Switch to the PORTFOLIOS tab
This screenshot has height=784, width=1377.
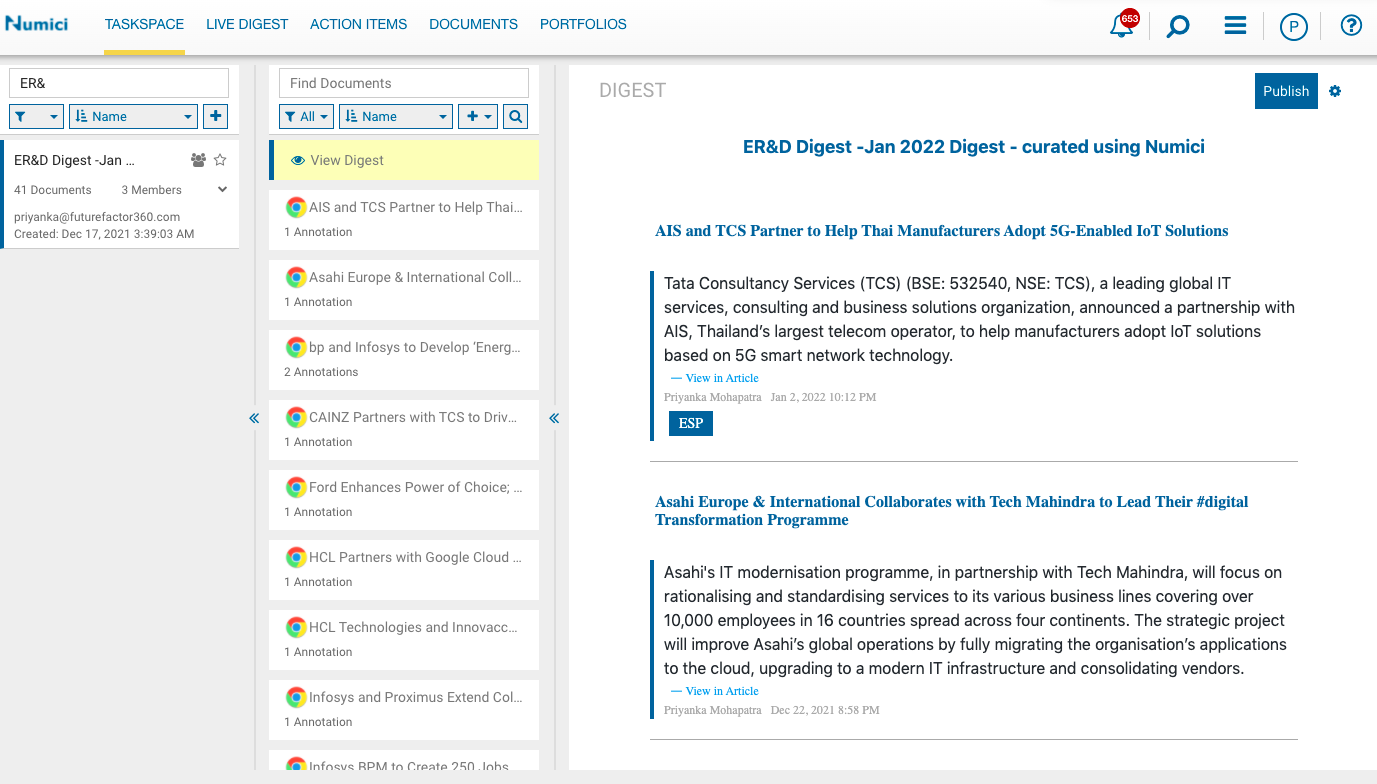click(583, 24)
